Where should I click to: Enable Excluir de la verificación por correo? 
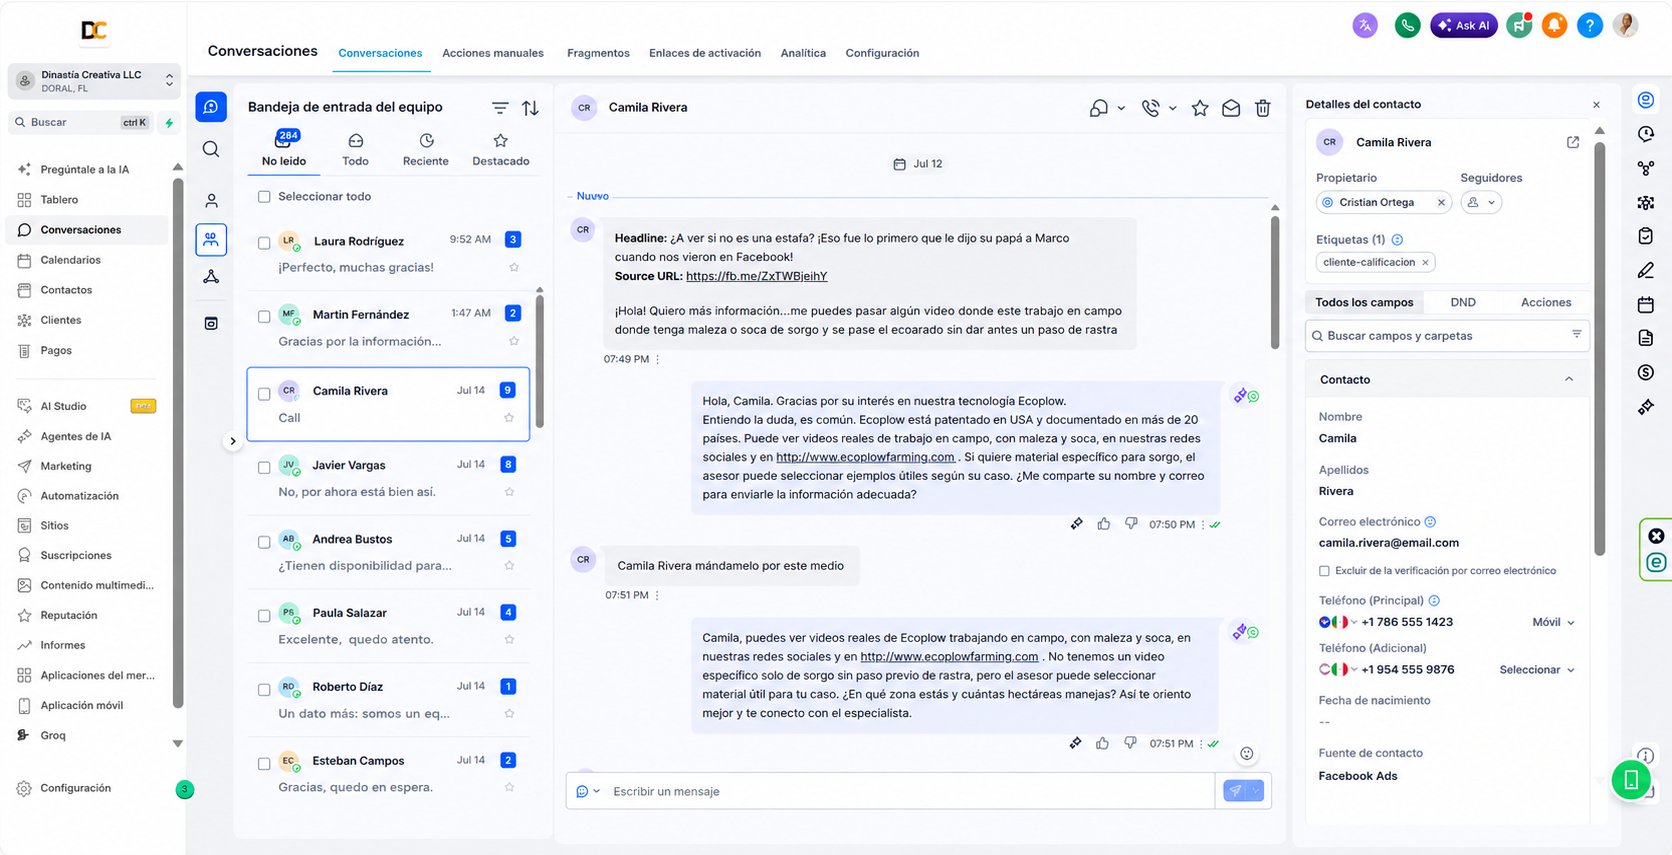point(1324,571)
